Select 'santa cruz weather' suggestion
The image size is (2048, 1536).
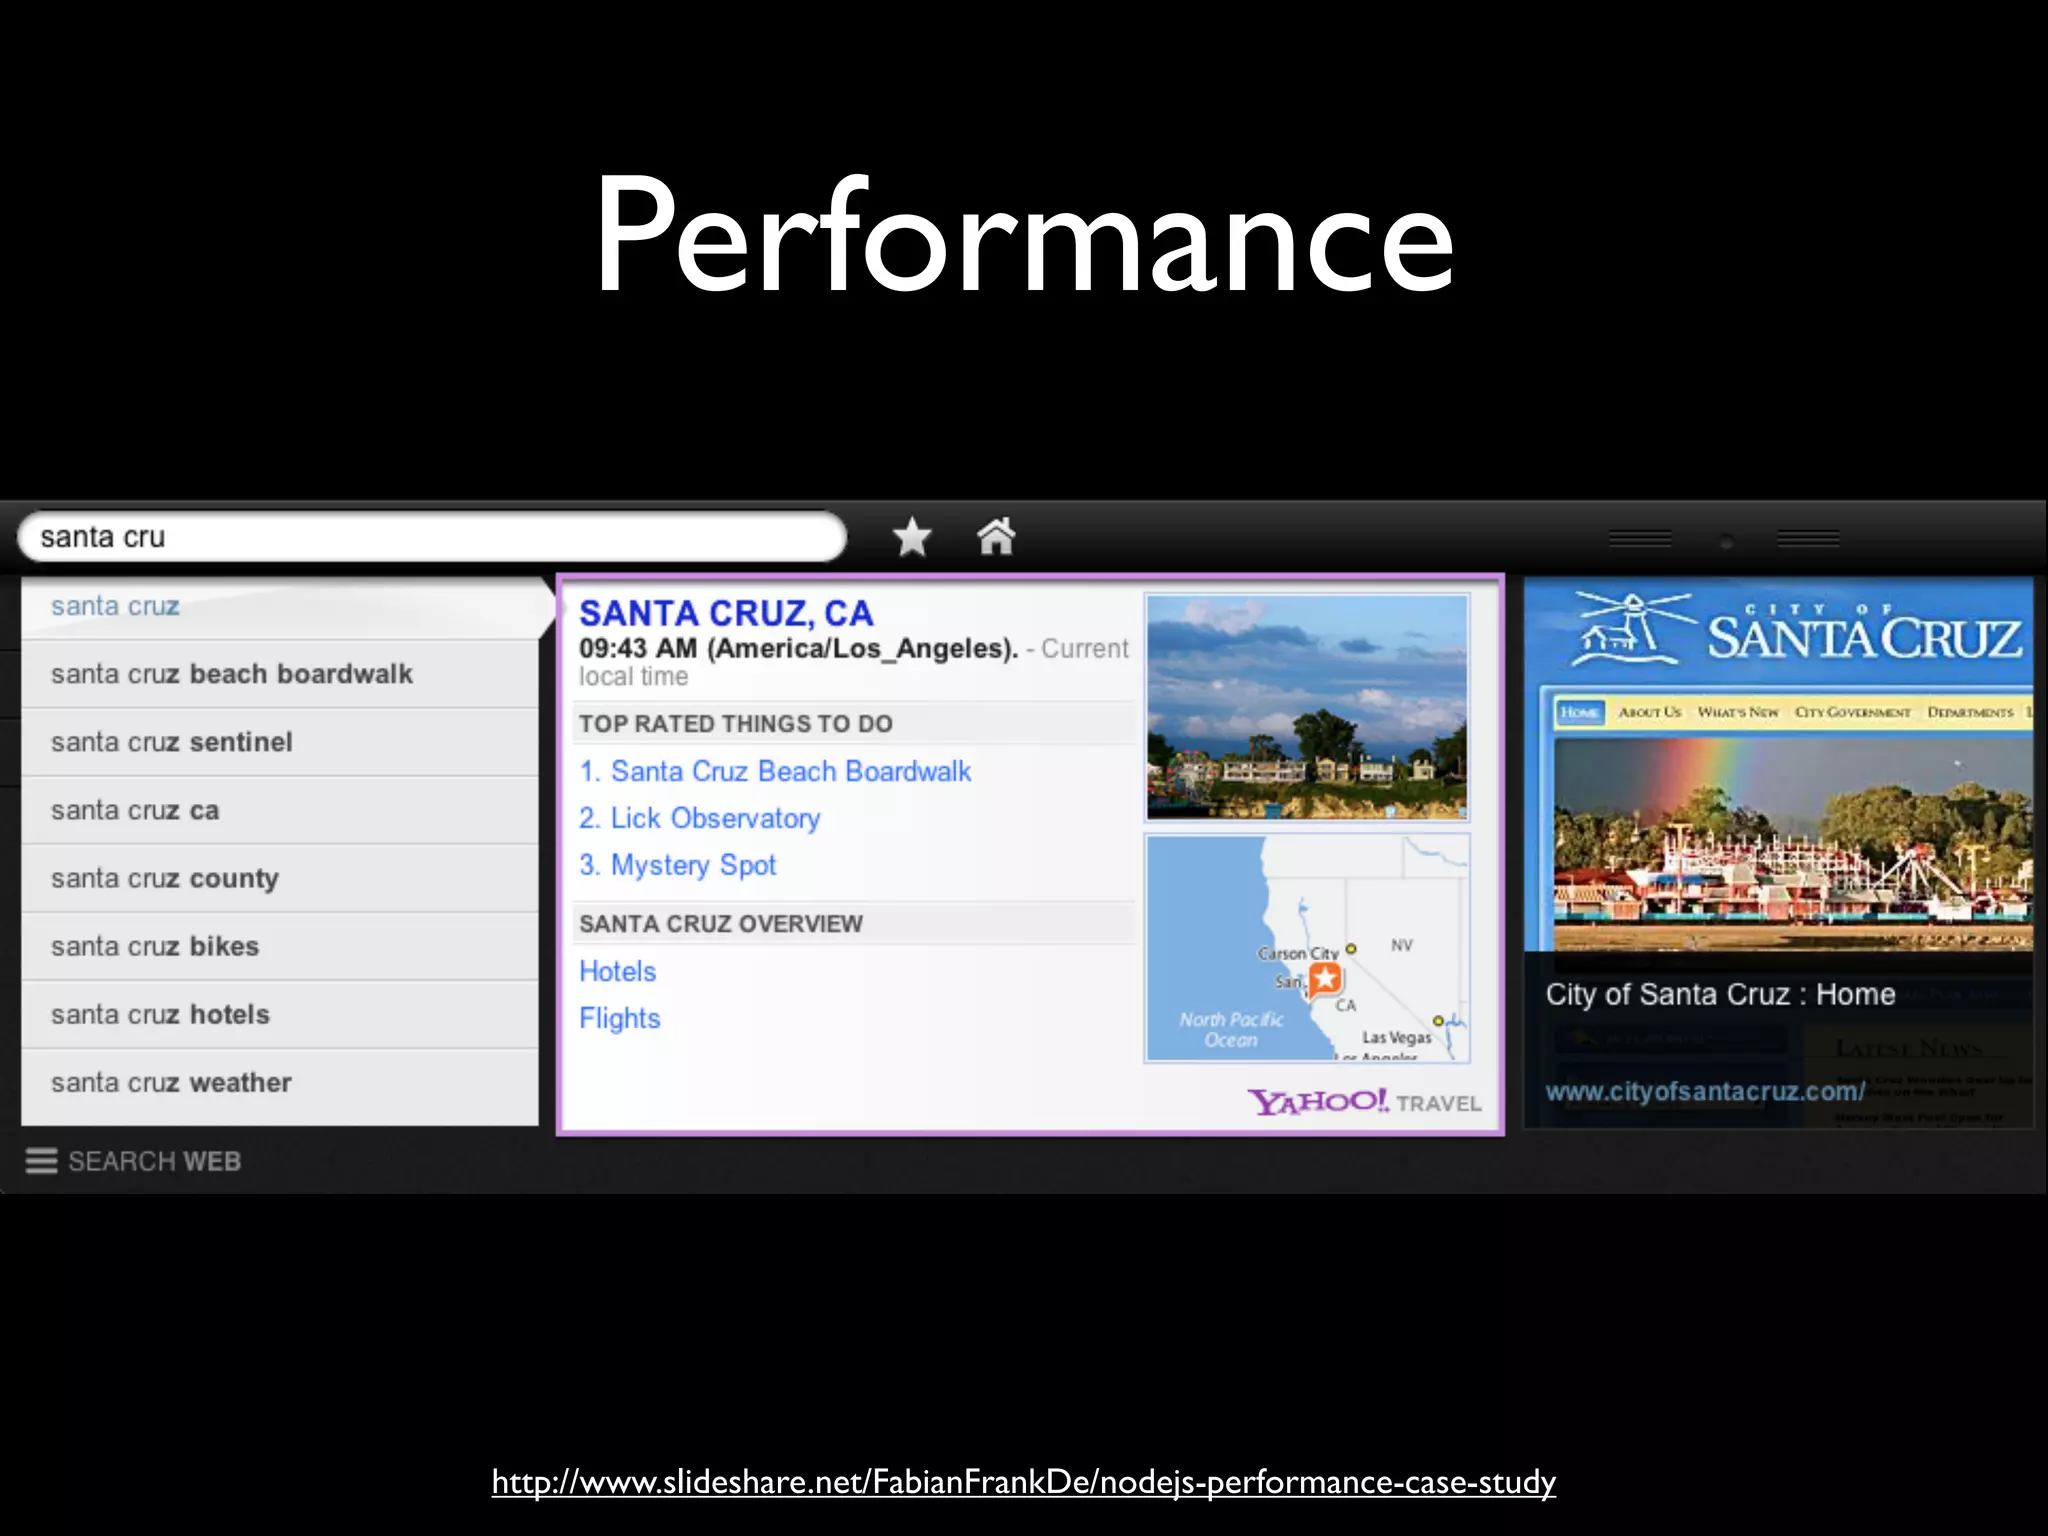[280, 1083]
